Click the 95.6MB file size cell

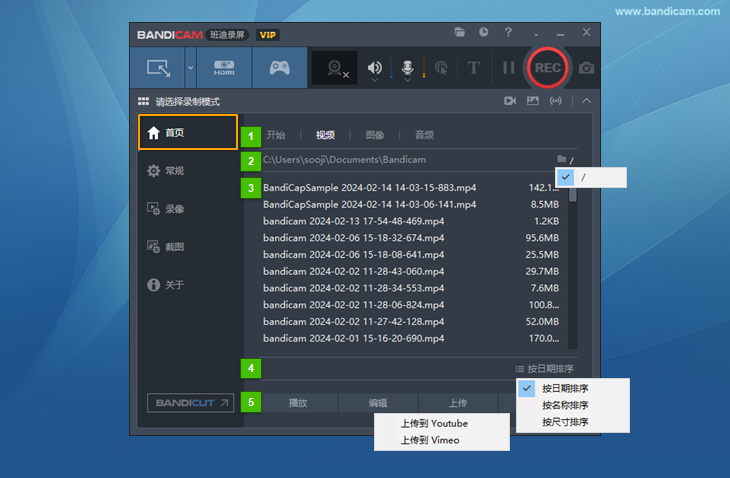pyautogui.click(x=542, y=238)
